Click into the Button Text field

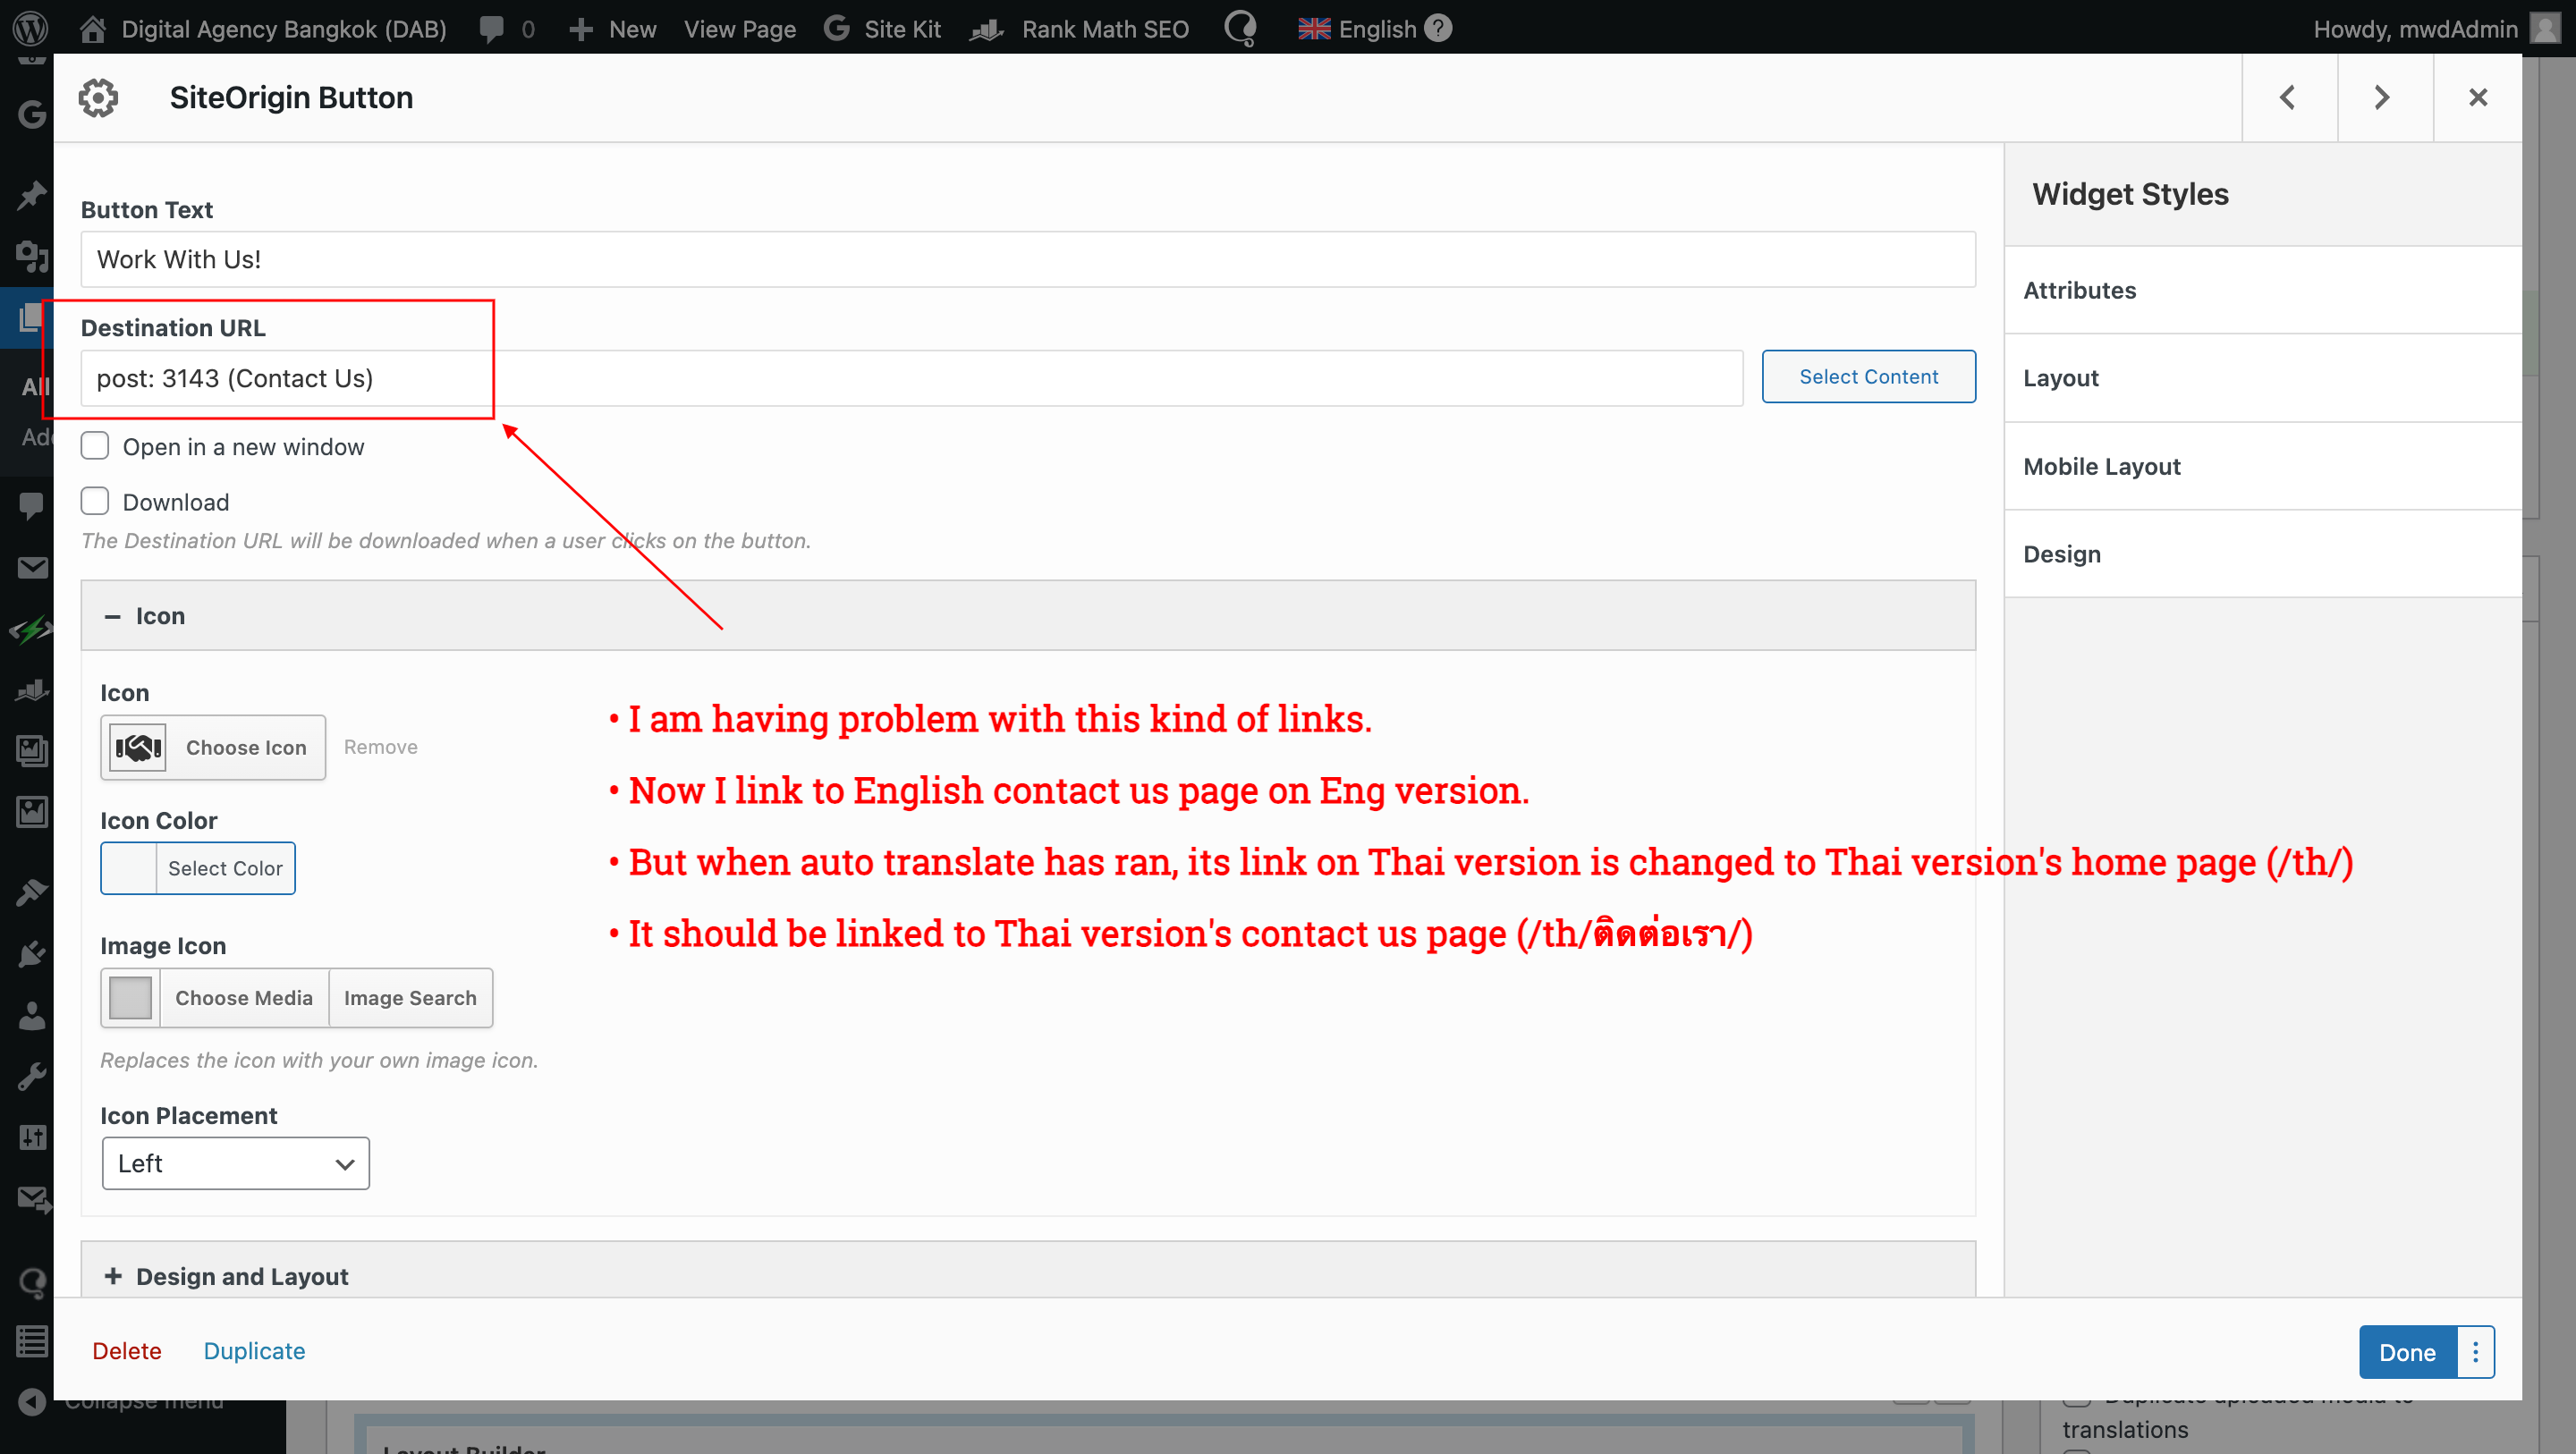coord(1028,259)
